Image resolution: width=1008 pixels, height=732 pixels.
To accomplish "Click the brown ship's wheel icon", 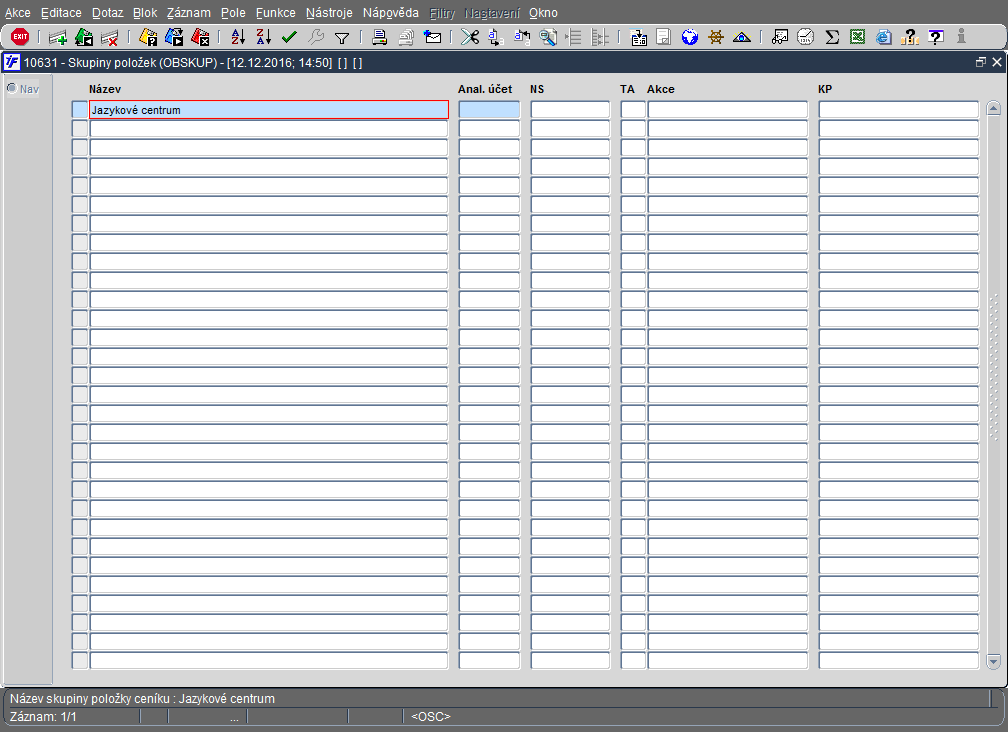I will [x=716, y=37].
